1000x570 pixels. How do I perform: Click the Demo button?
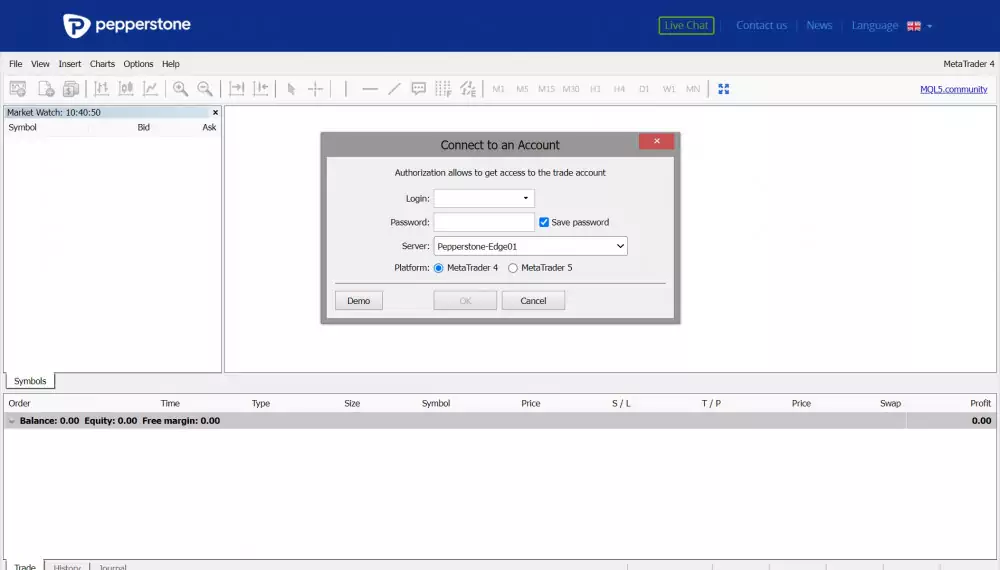[x=358, y=300]
